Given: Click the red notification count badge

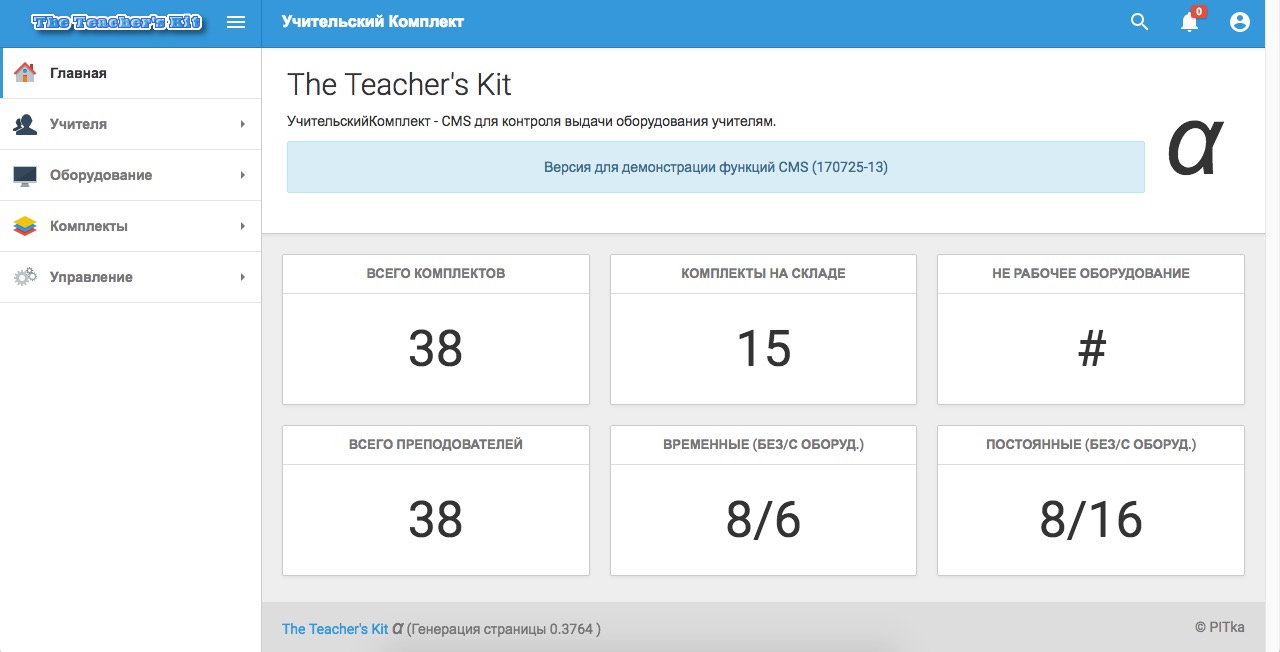Looking at the screenshot, I should point(1199,12).
